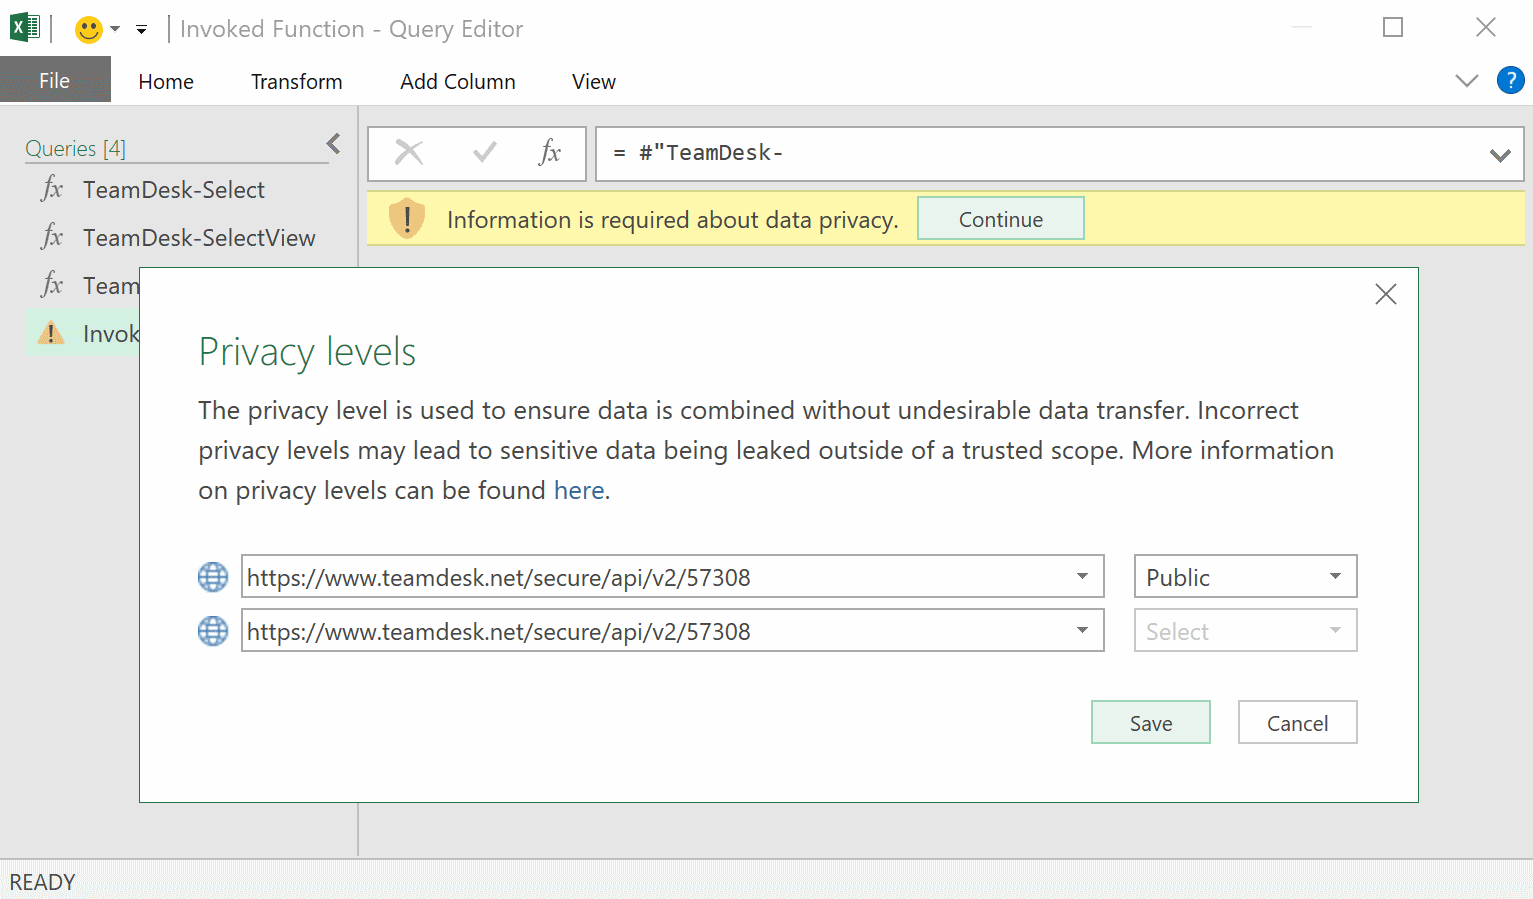This screenshot has height=899, width=1533.
Task: Click the blue help question mark icon
Action: 1510,81
